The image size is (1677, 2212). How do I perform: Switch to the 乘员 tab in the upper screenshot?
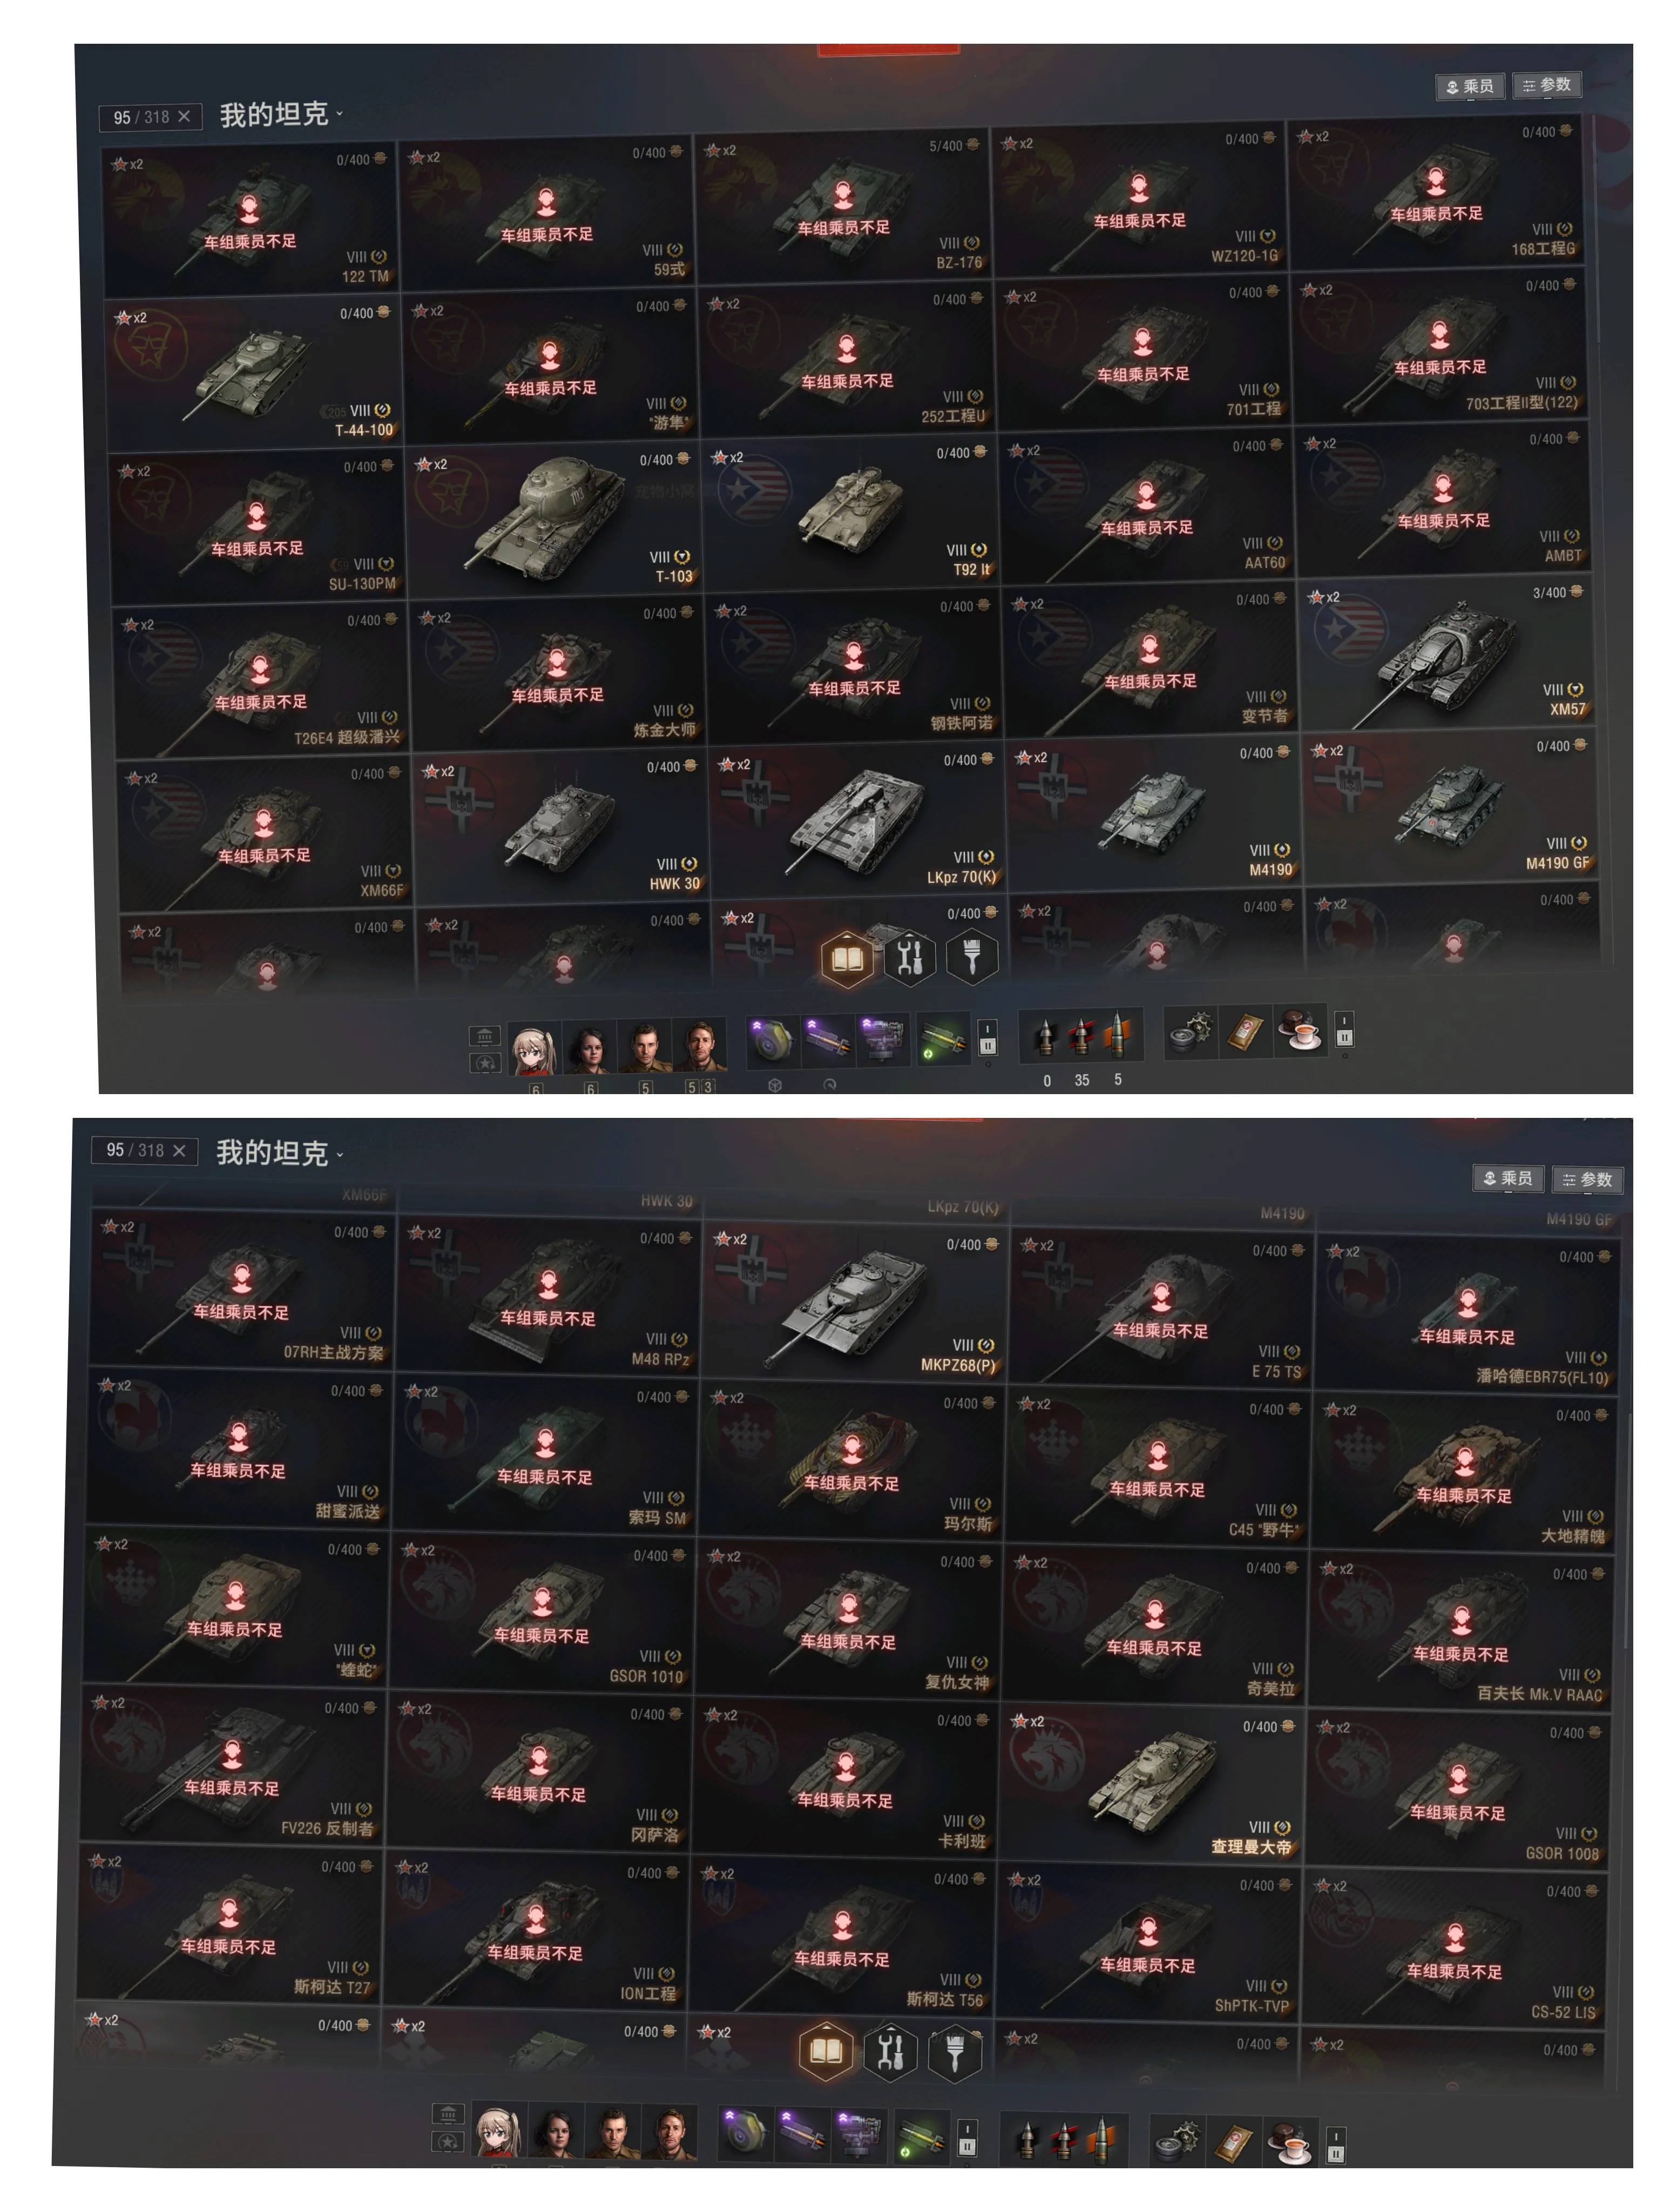[x=1470, y=87]
